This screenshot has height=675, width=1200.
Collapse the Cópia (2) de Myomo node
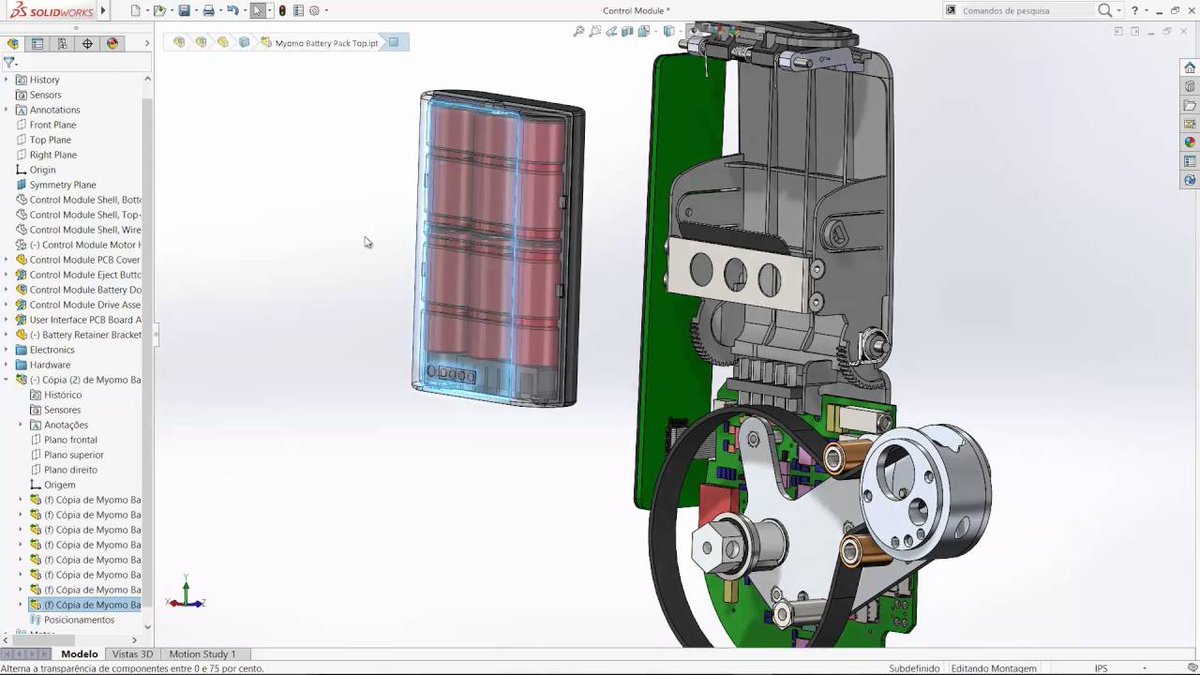tap(7, 380)
